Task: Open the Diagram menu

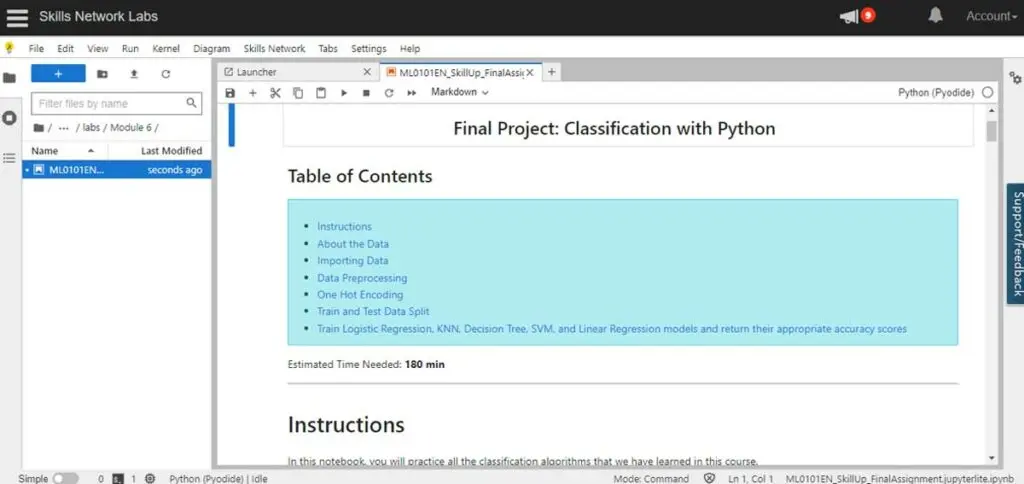Action: tap(212, 48)
